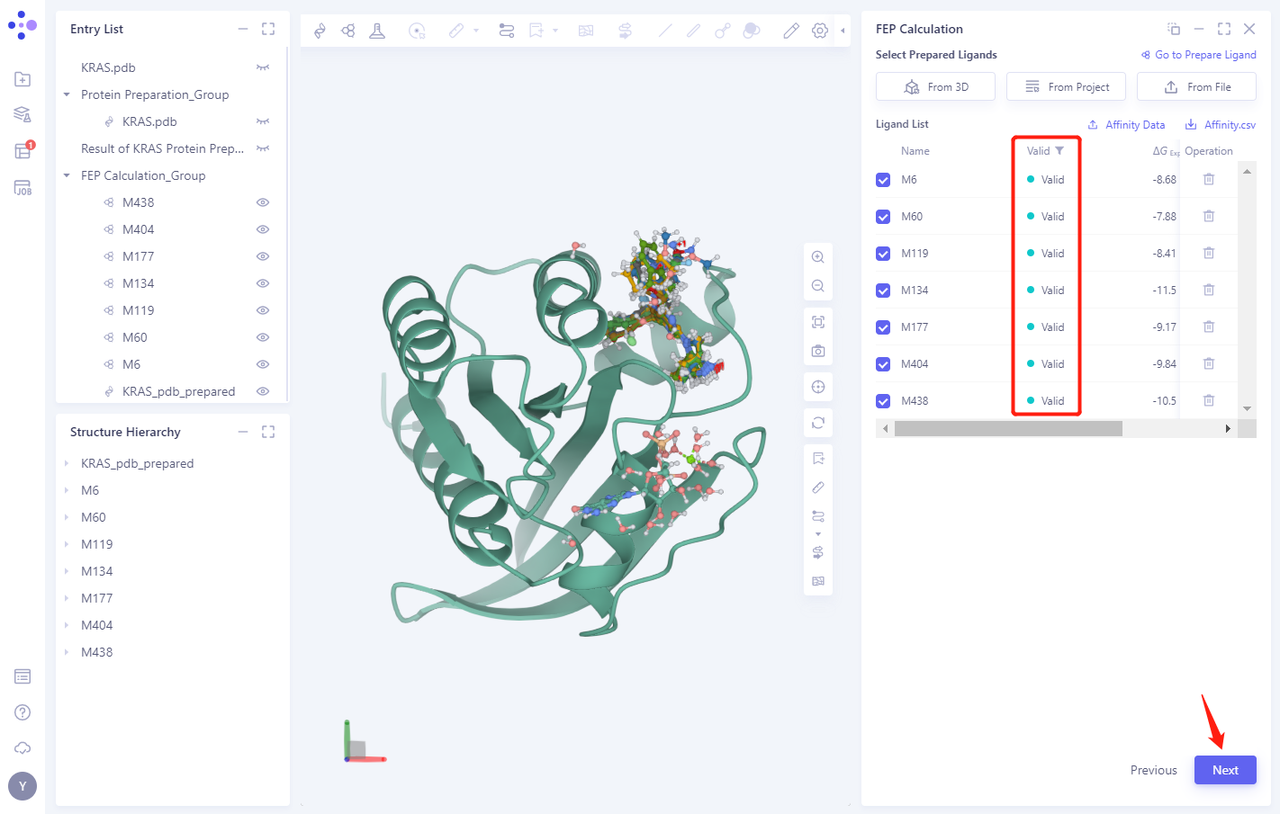Open settings gear in top toolbar
This screenshot has width=1280, height=814.
tap(820, 31)
